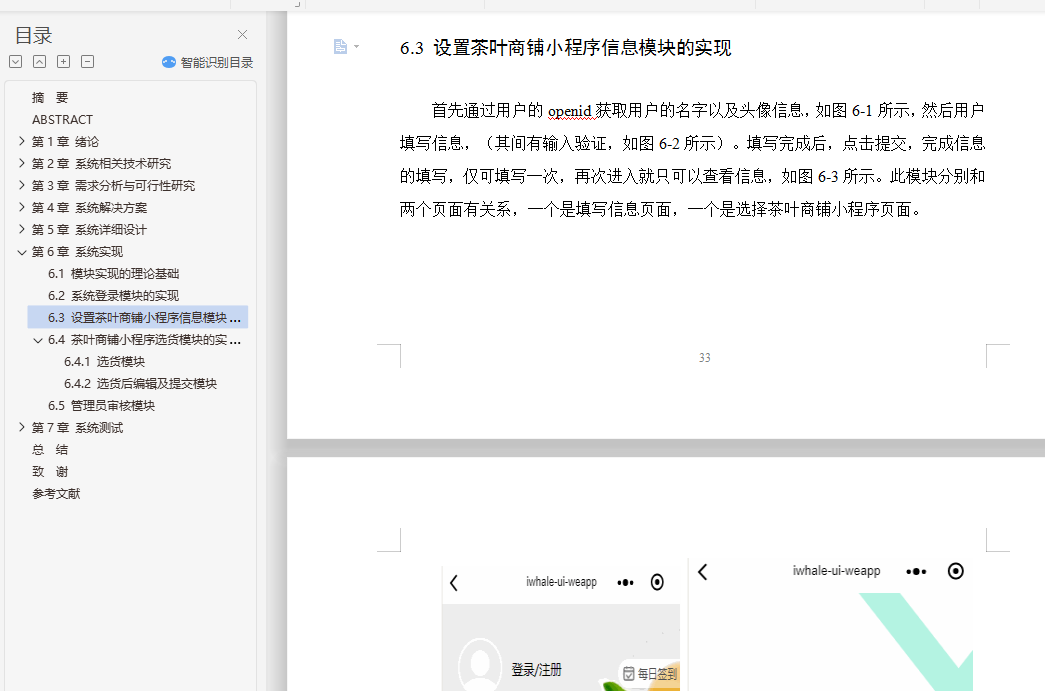Select 第2章 系统相关技术研究 entry
Screen dimensions: 1045x691
[101, 163]
